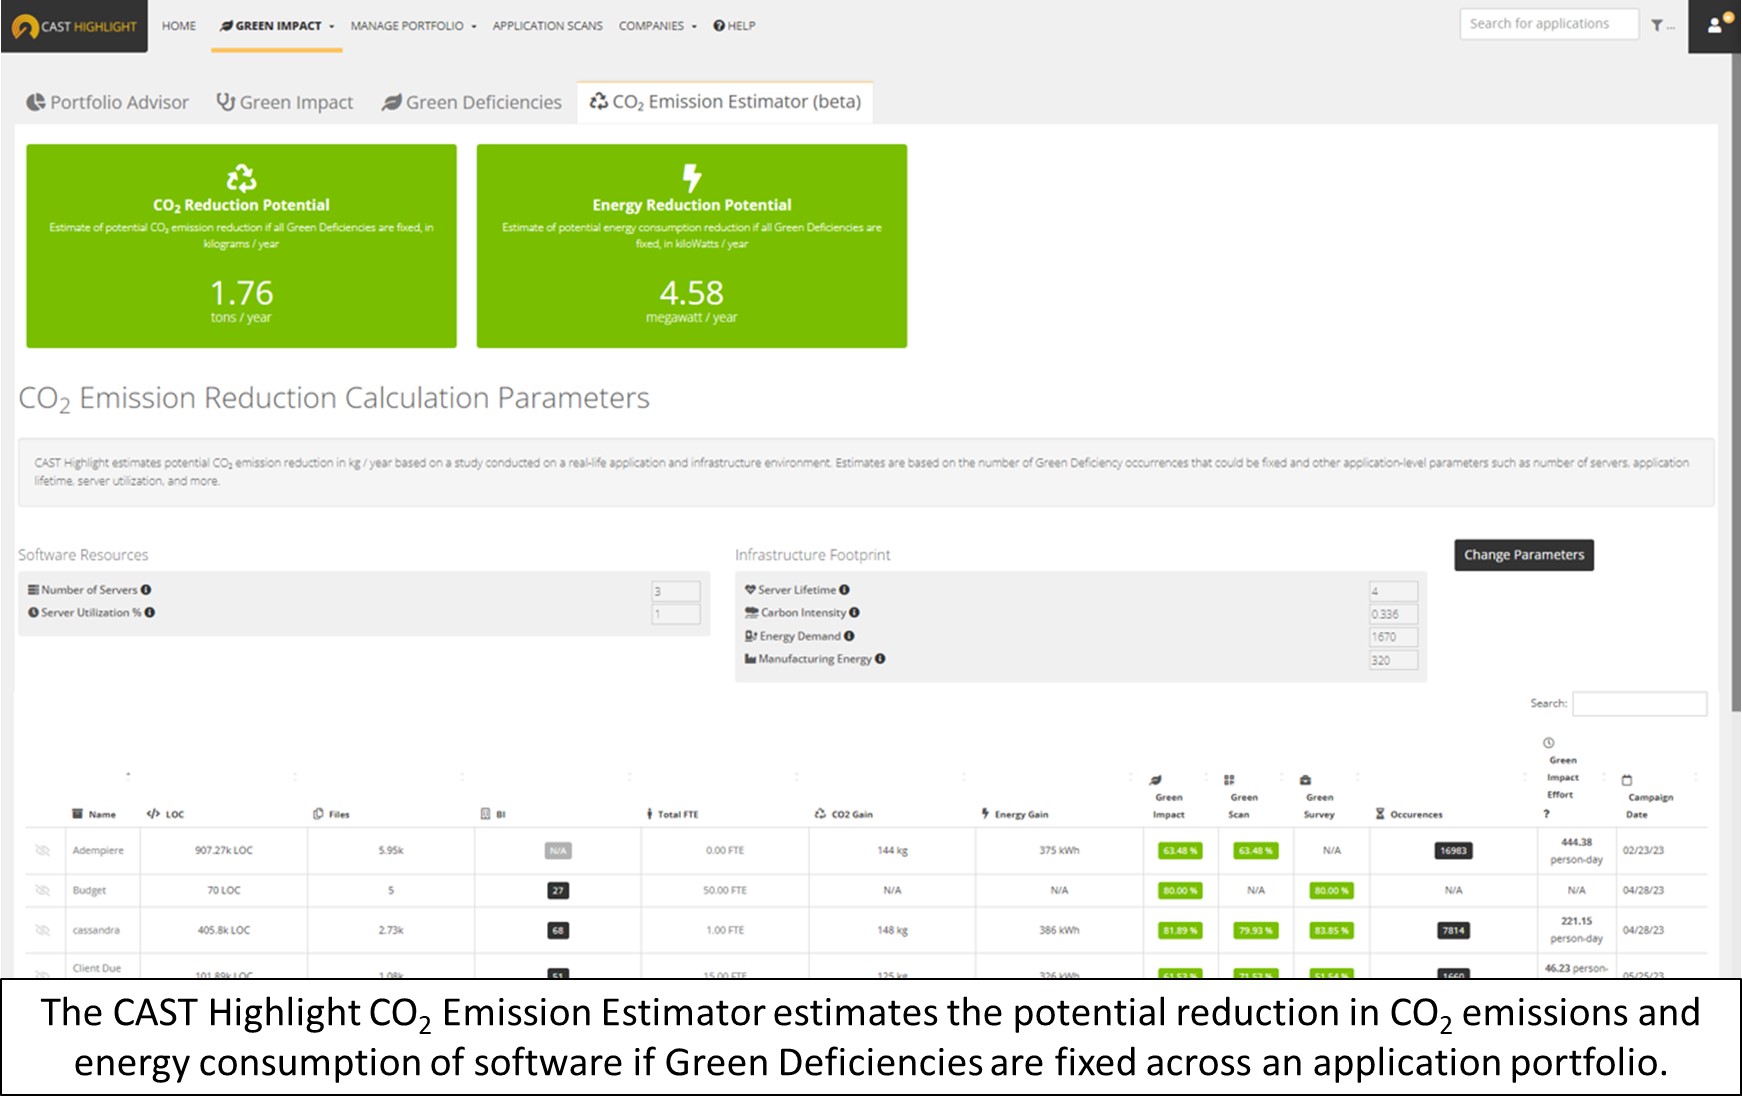Expand the Companies dropdown menu
Screen dimensions: 1742x1112
click(x=657, y=26)
